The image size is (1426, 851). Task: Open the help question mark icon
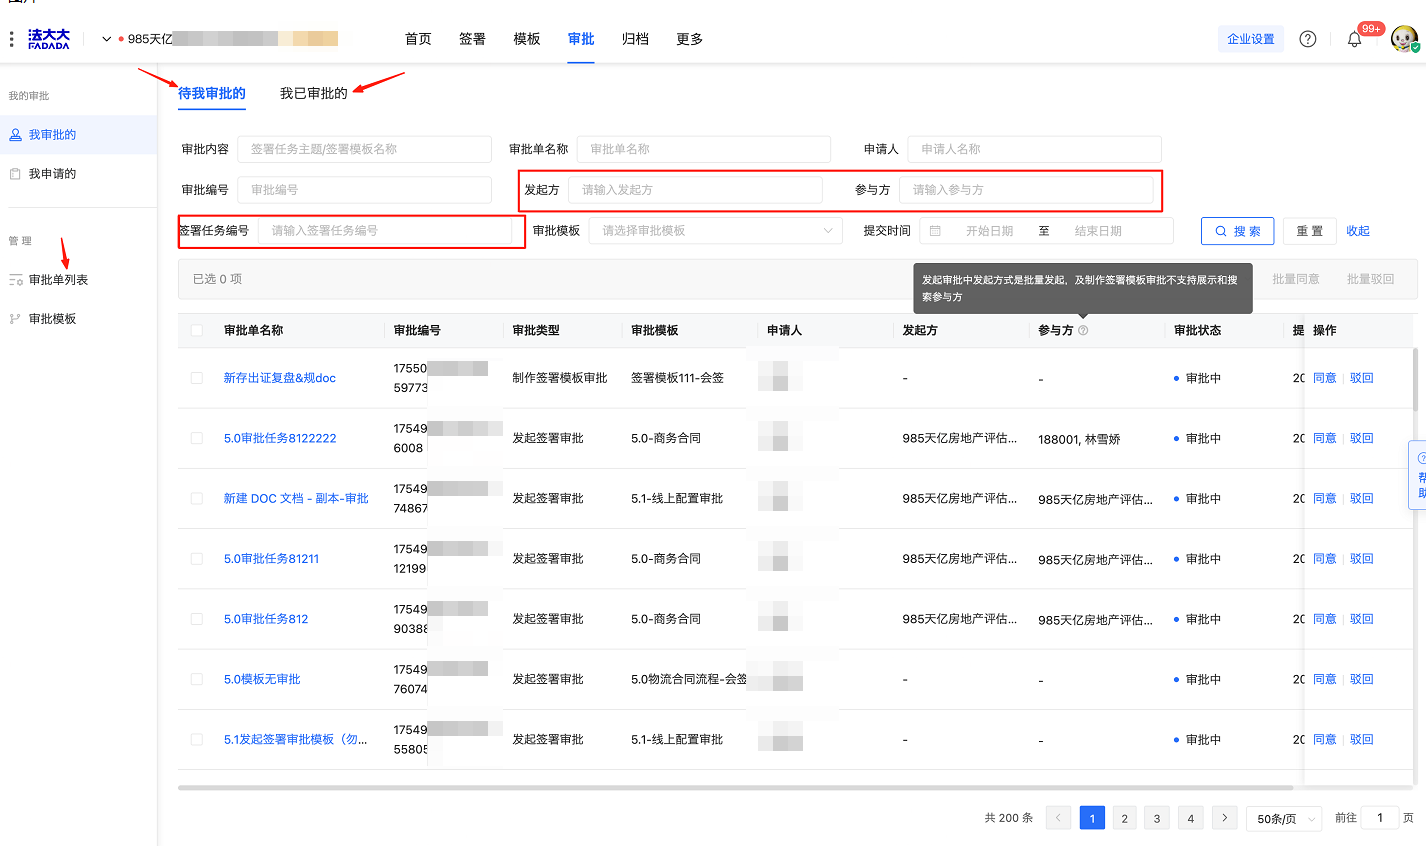click(x=1307, y=39)
